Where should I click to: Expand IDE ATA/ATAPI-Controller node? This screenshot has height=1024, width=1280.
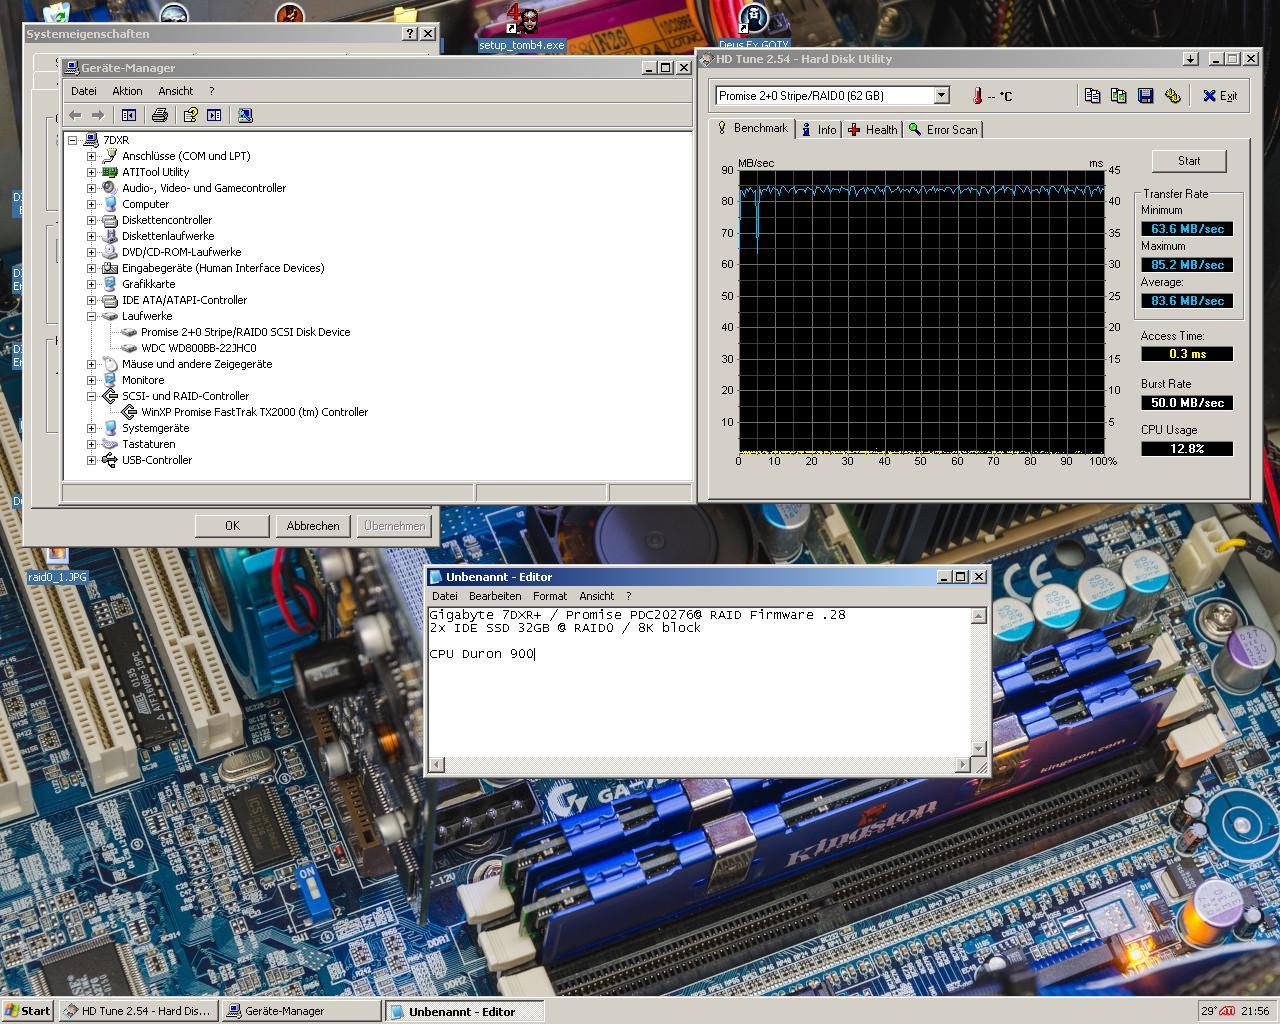(x=91, y=300)
